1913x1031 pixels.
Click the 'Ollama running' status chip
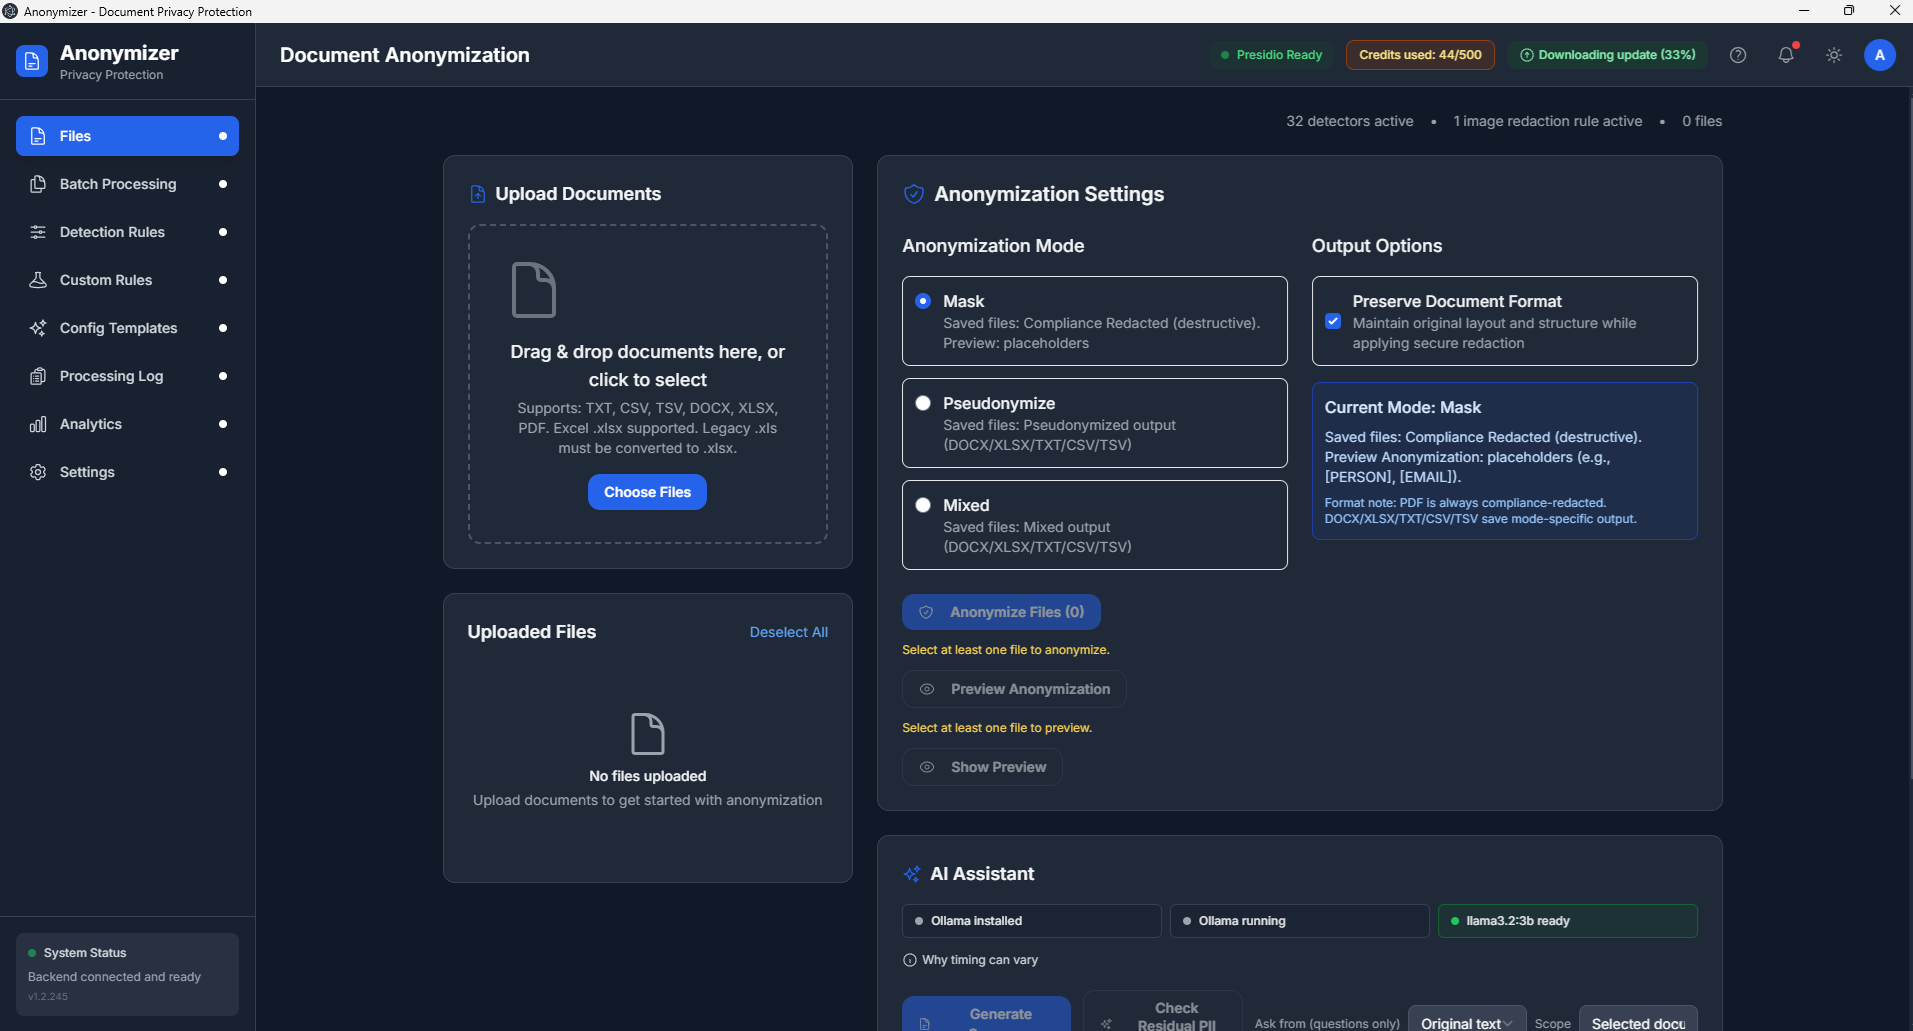coord(1299,921)
